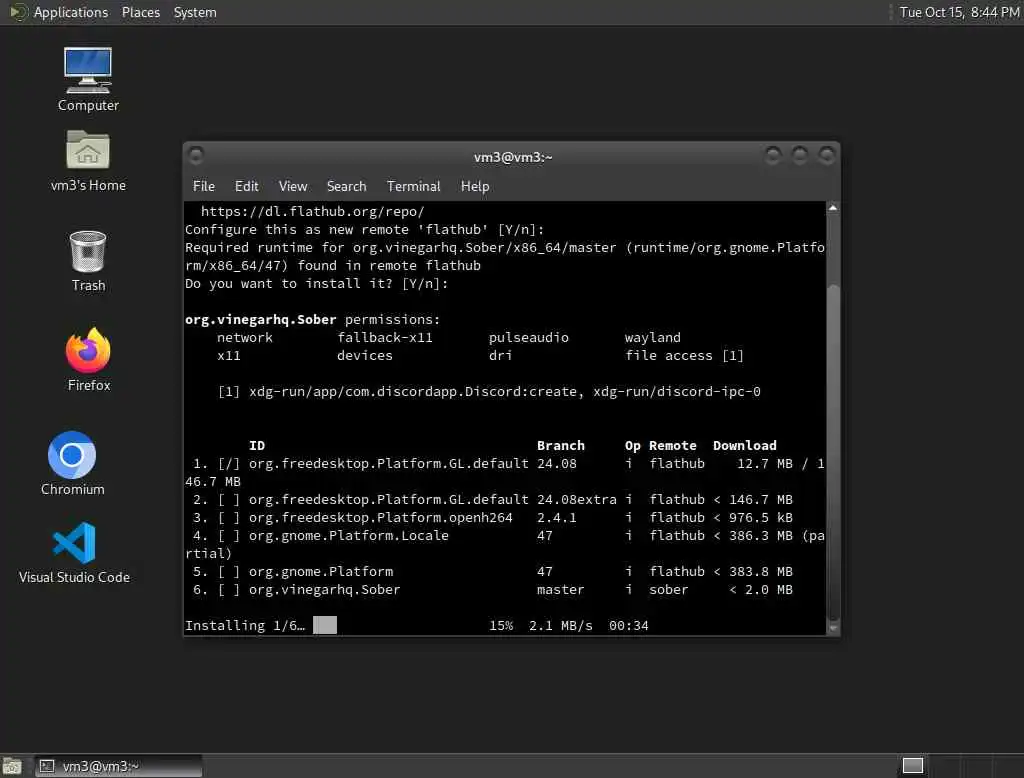Close the terminal window
This screenshot has width=1024, height=778.
click(826, 155)
